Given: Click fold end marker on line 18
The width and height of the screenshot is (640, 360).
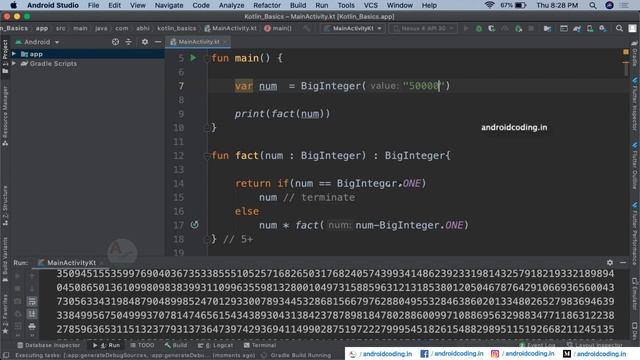Looking at the screenshot, I should click(207, 239).
